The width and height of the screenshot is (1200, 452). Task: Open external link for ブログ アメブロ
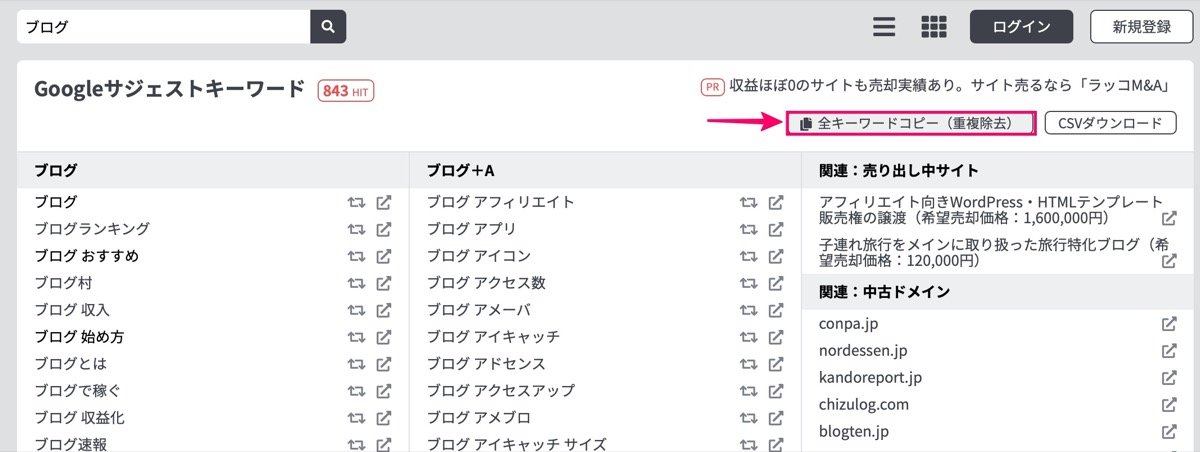tap(776, 418)
